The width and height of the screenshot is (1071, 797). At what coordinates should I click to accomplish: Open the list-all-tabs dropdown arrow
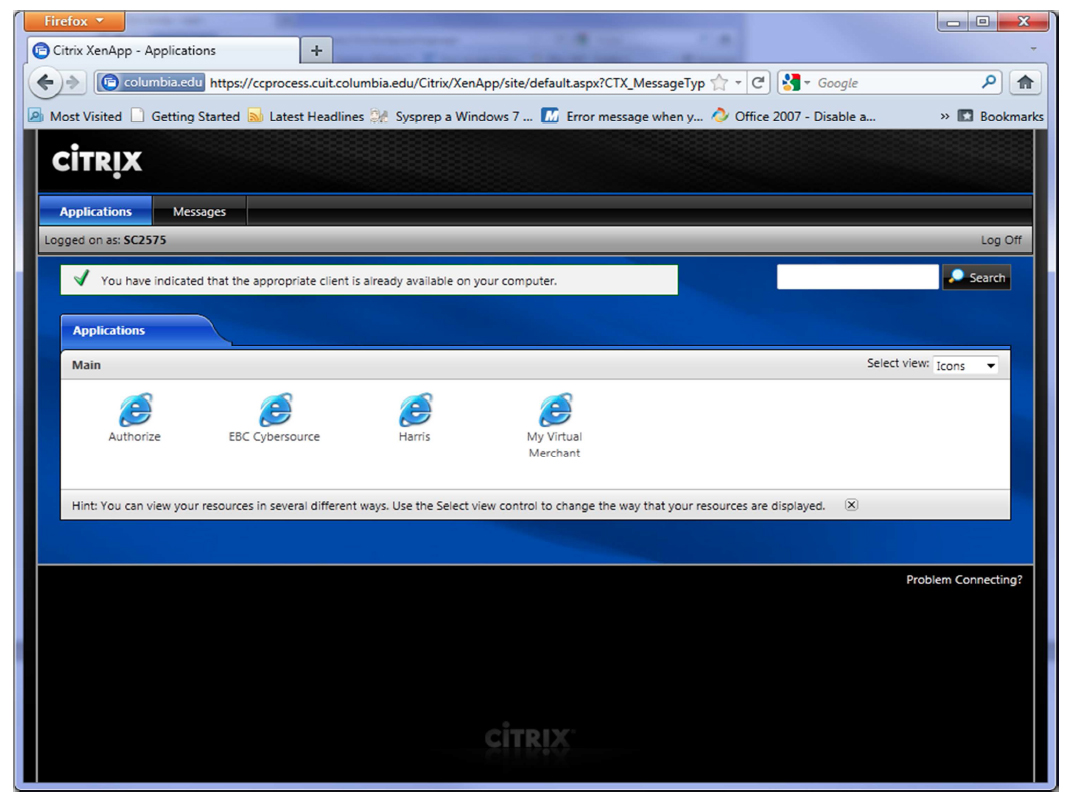coord(1033,49)
